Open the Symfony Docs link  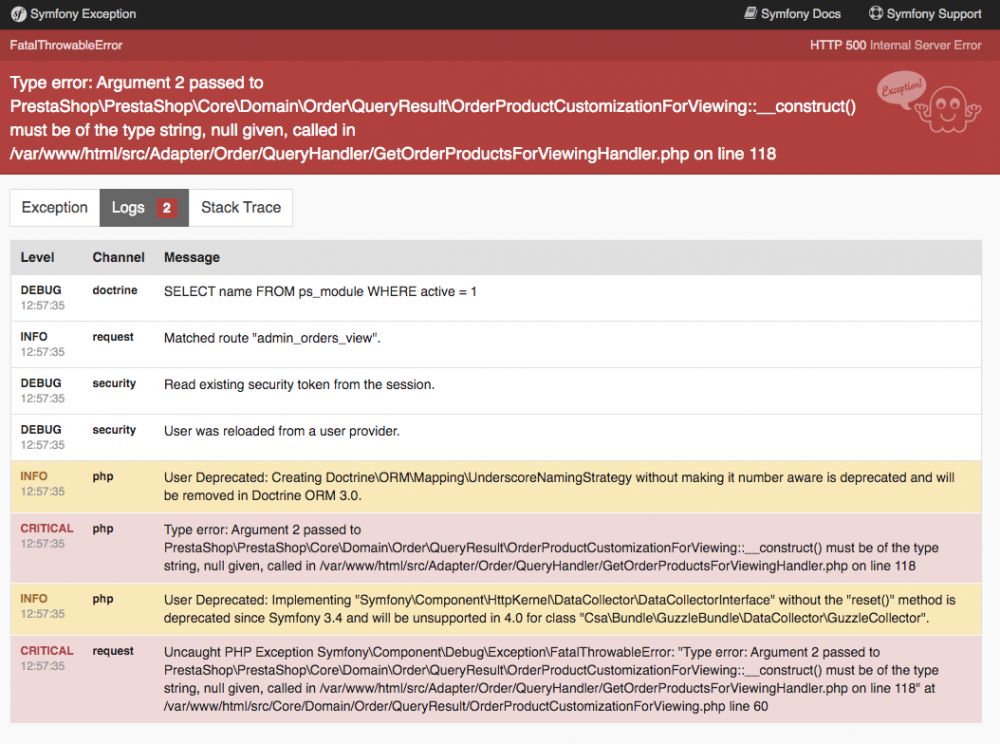[792, 14]
